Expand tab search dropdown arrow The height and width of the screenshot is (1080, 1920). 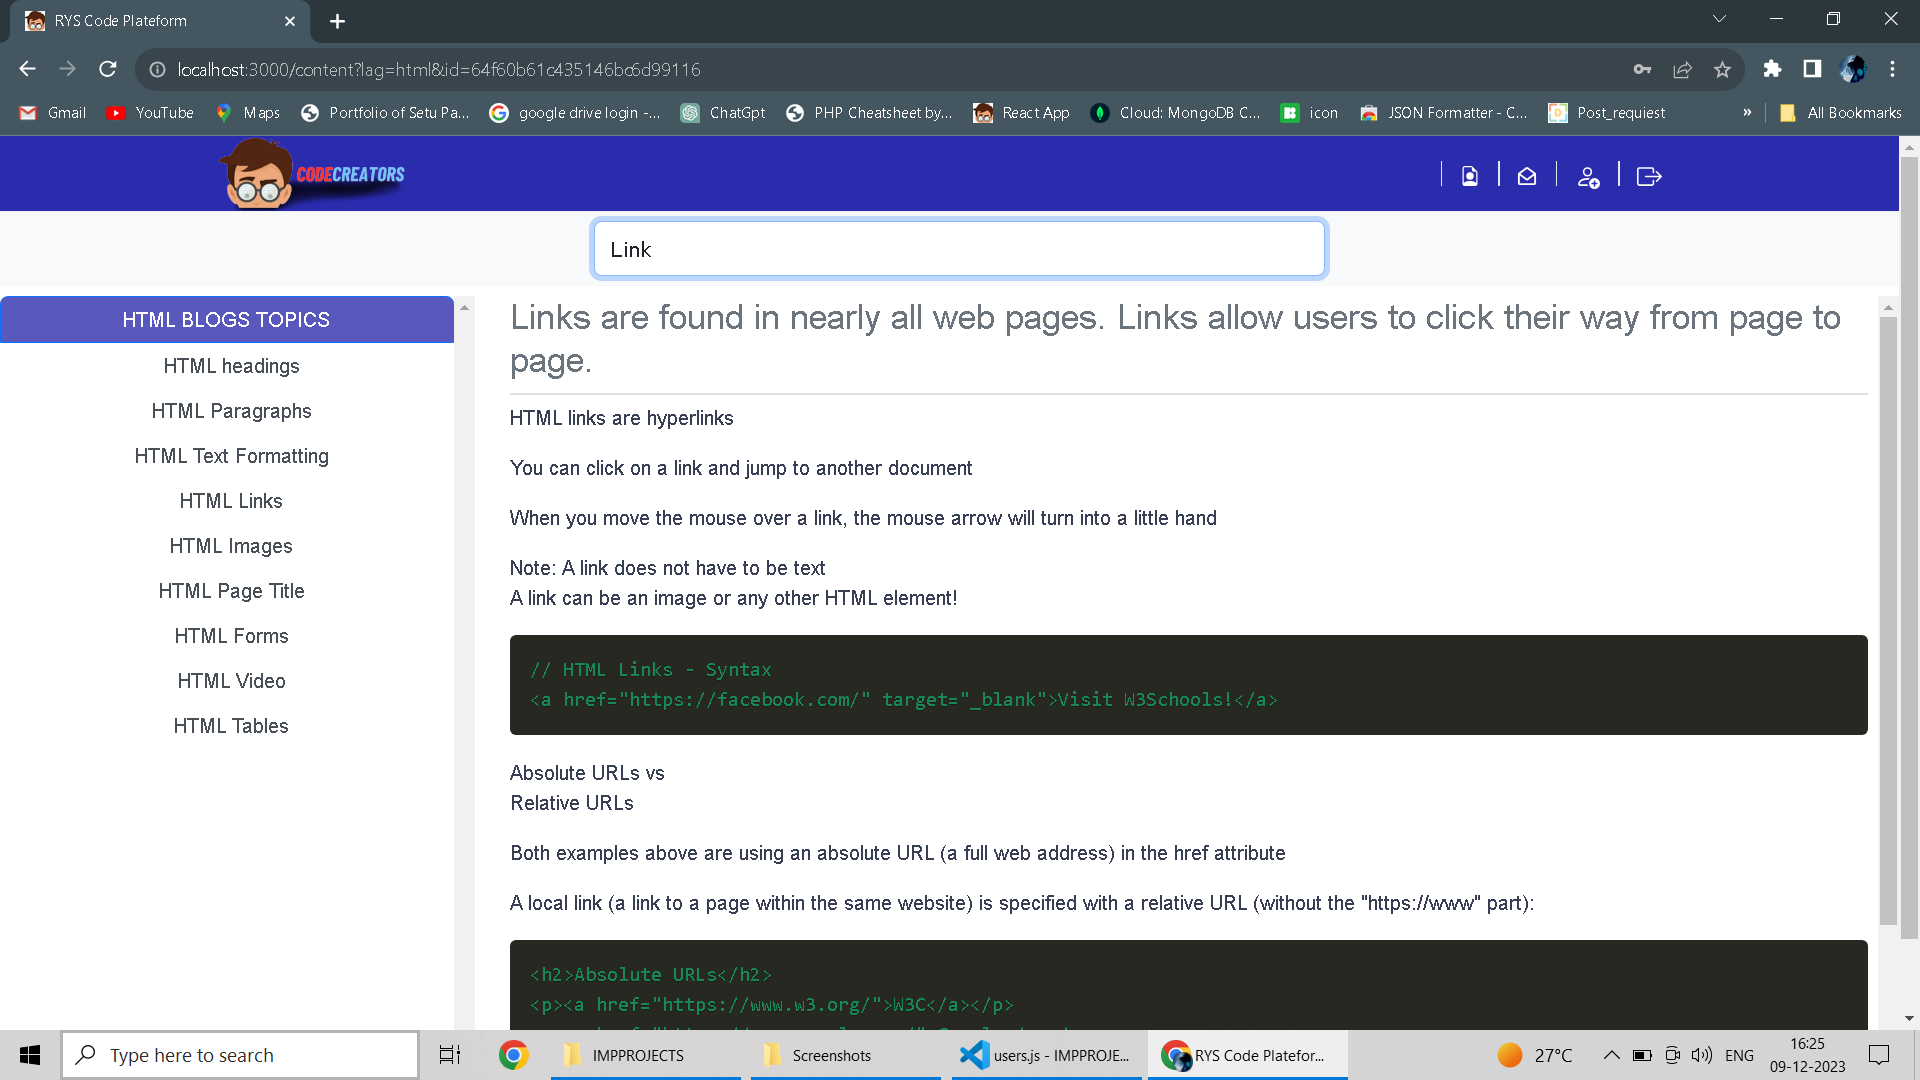(1719, 20)
